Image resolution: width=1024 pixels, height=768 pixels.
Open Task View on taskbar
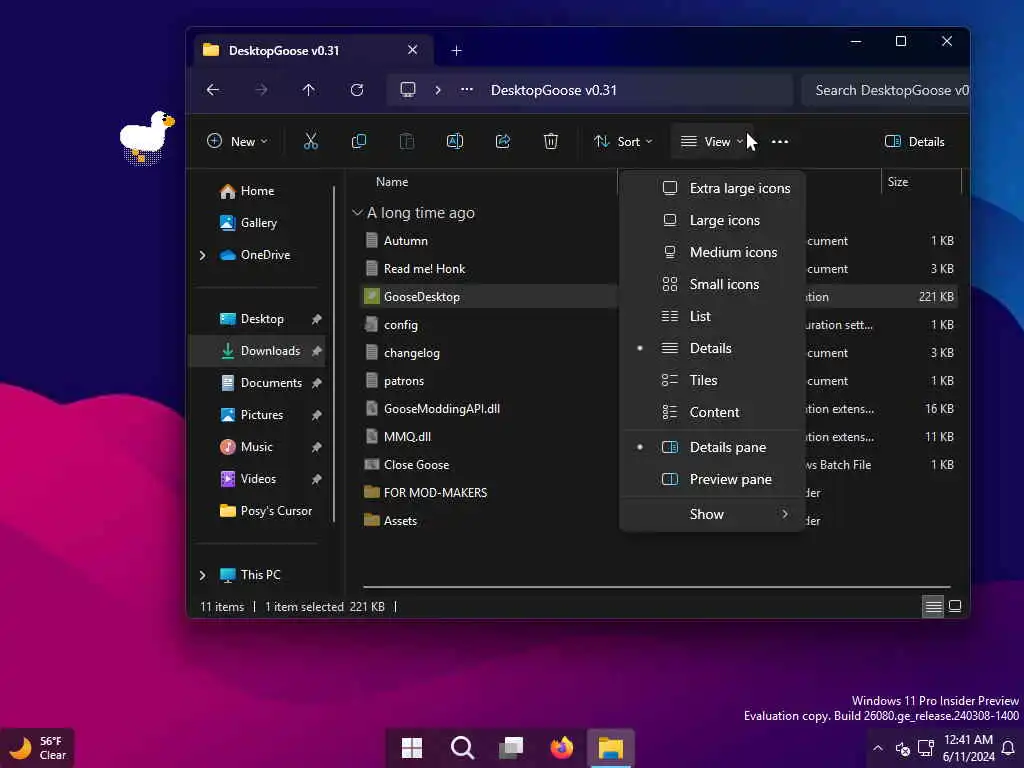(511, 748)
